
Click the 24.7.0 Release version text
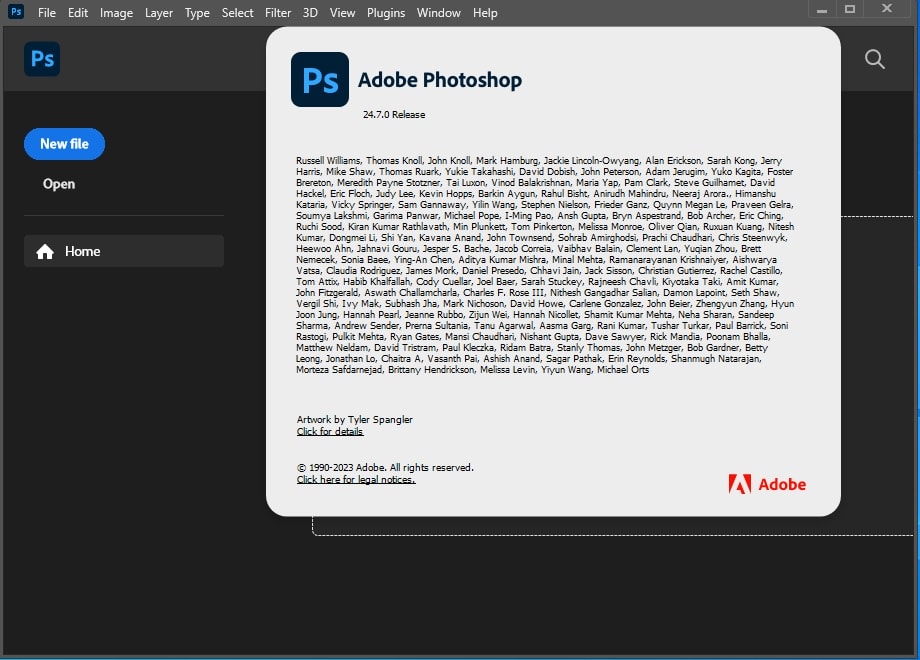coord(394,114)
